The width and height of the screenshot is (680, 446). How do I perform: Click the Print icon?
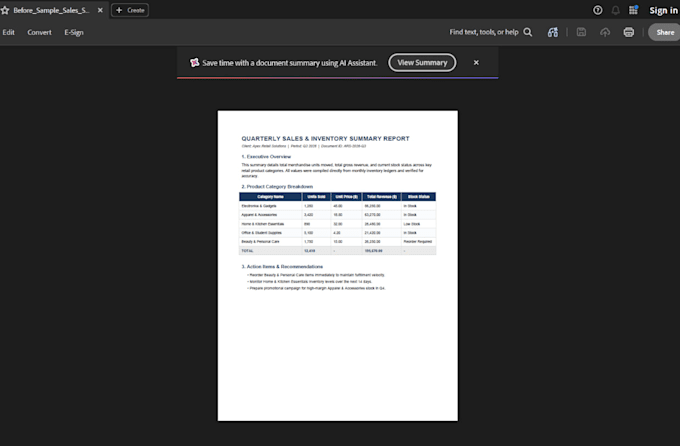coord(628,32)
